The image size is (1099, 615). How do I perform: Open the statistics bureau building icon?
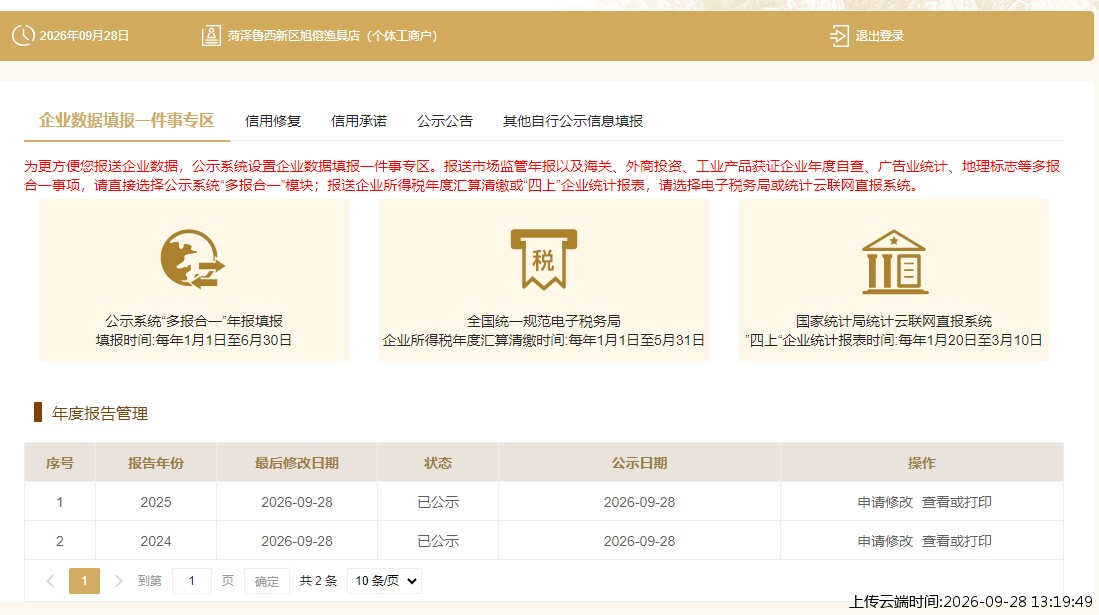click(894, 262)
